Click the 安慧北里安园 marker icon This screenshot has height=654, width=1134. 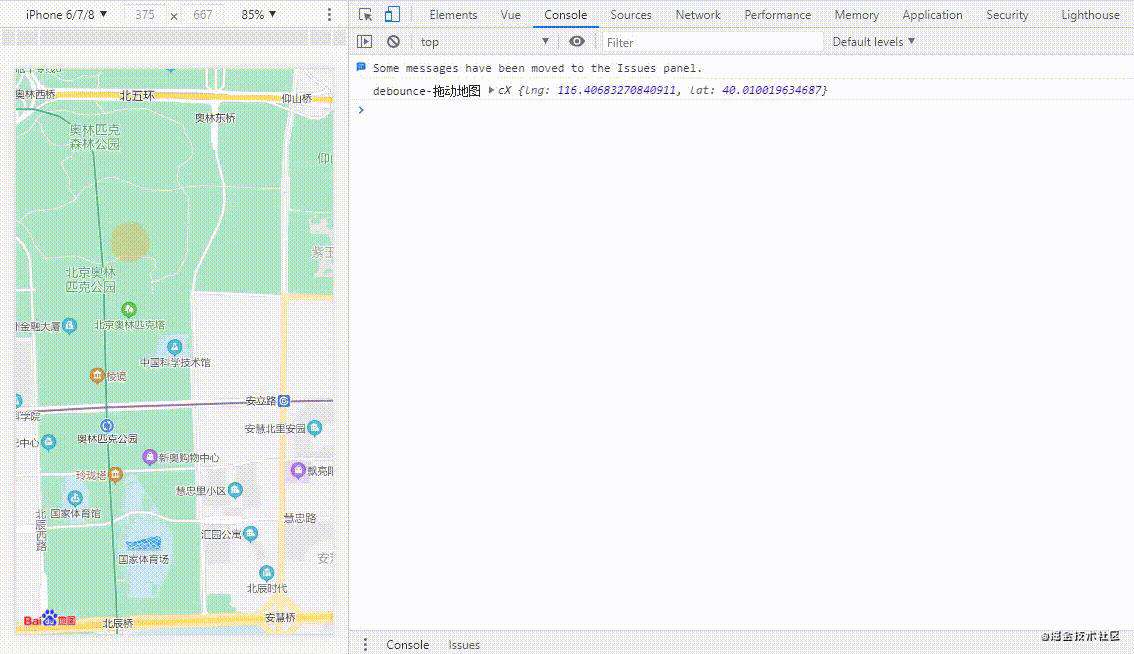(315, 428)
